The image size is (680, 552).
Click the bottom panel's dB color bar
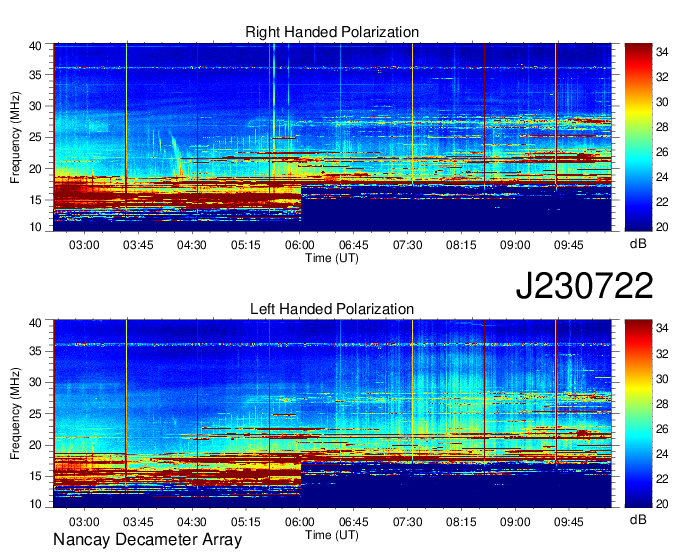(x=638, y=414)
